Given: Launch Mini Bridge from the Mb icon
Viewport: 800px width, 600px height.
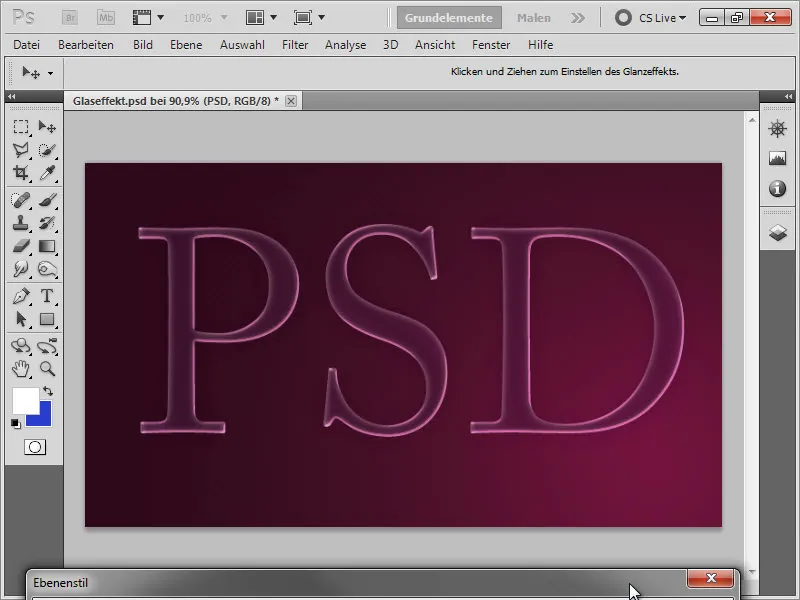Looking at the screenshot, I should (106, 18).
